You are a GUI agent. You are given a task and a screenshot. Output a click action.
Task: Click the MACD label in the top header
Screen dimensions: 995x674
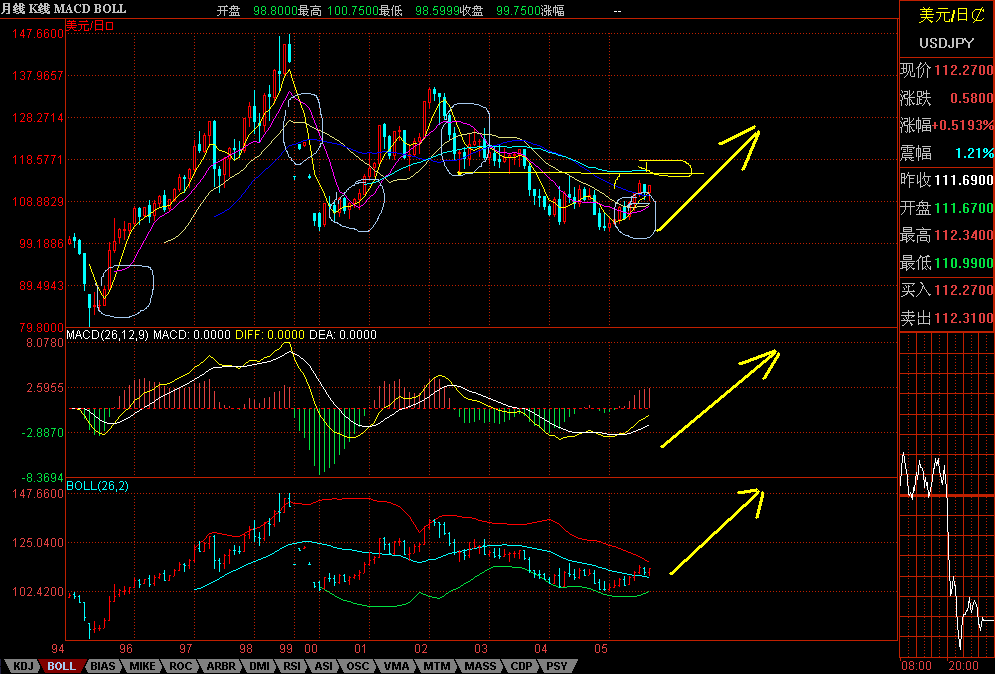pyautogui.click(x=72, y=9)
